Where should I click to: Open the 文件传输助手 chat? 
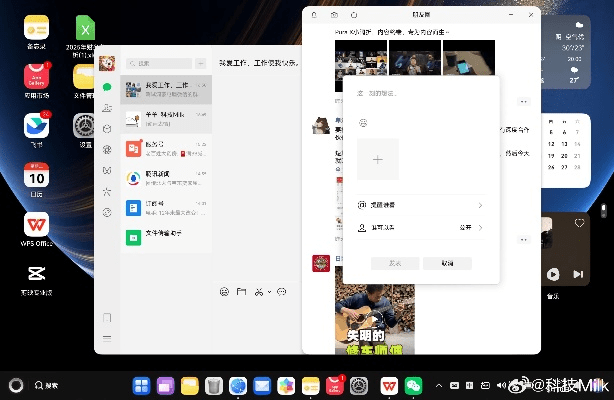(x=166, y=237)
